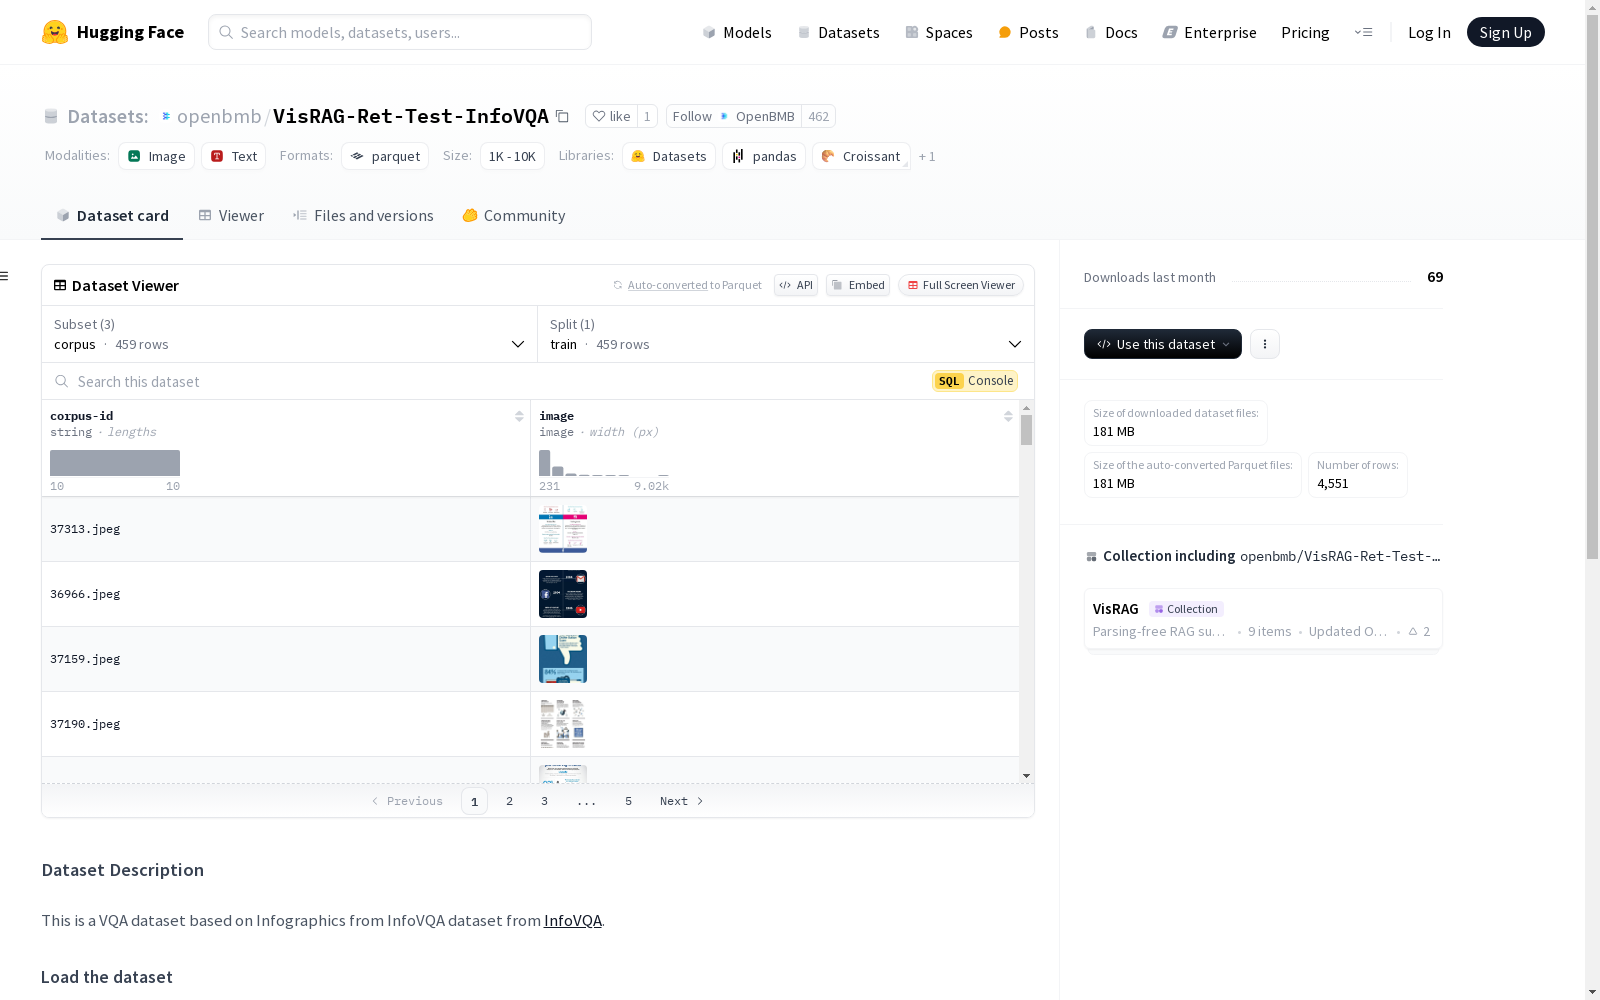This screenshot has height=1000, width=1600.
Task: Open the InfoVQA link in the description
Action: coord(573,920)
